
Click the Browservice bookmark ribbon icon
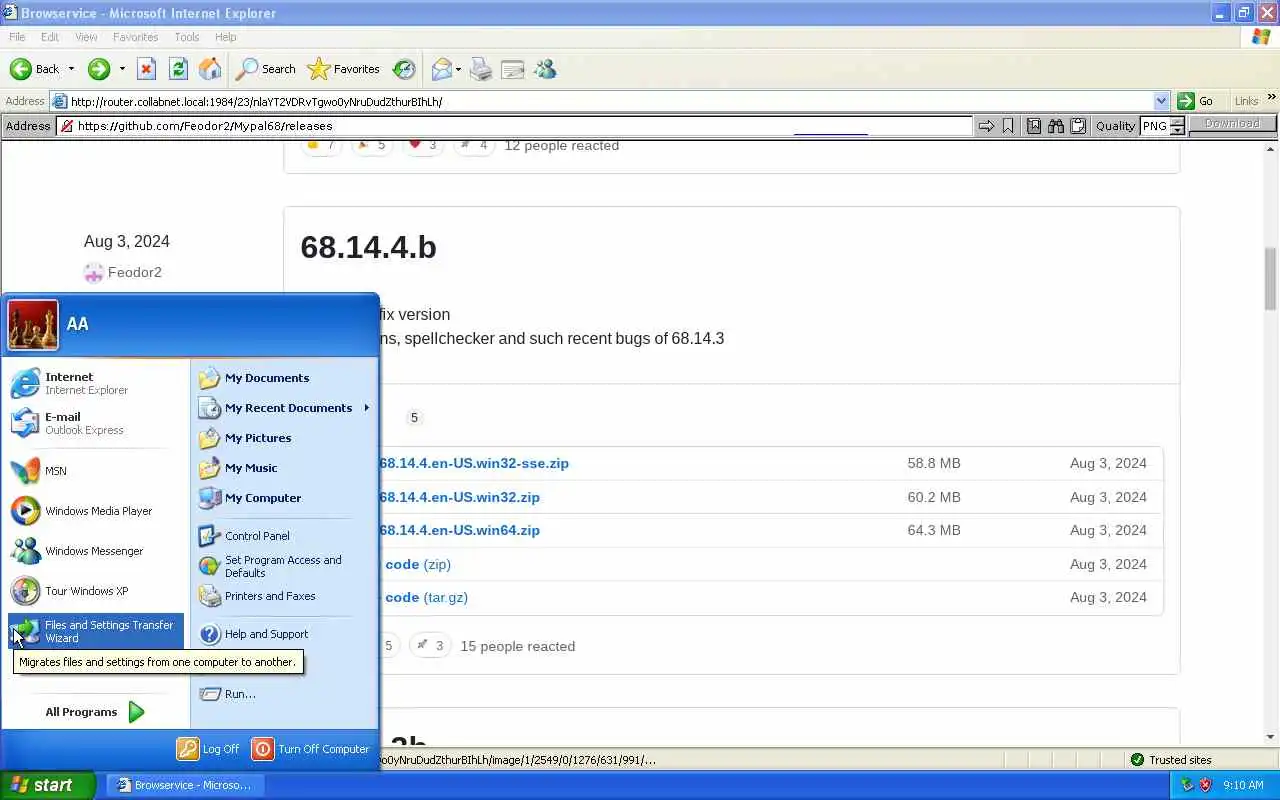coord(1008,126)
